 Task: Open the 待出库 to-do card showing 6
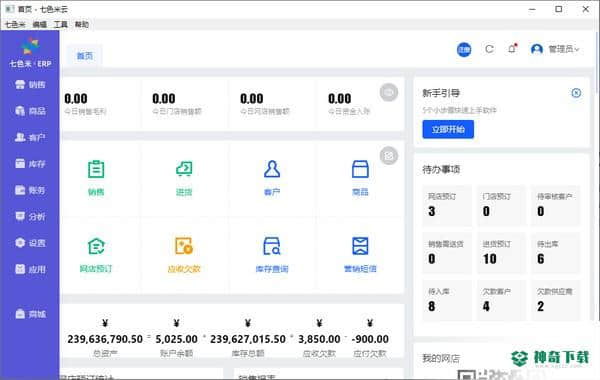click(556, 253)
